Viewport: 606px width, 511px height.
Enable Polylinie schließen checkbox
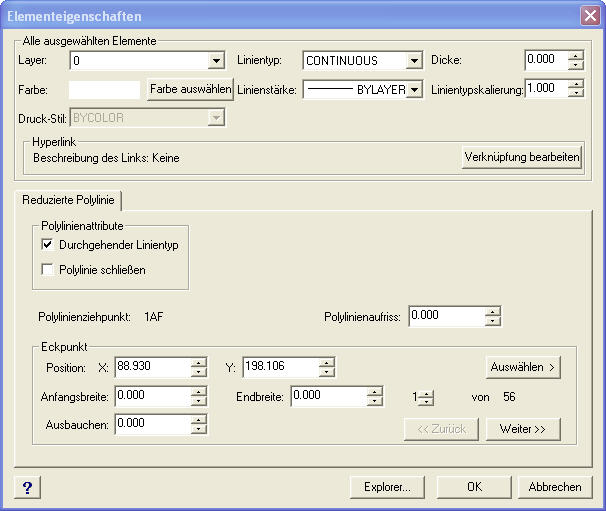47,269
